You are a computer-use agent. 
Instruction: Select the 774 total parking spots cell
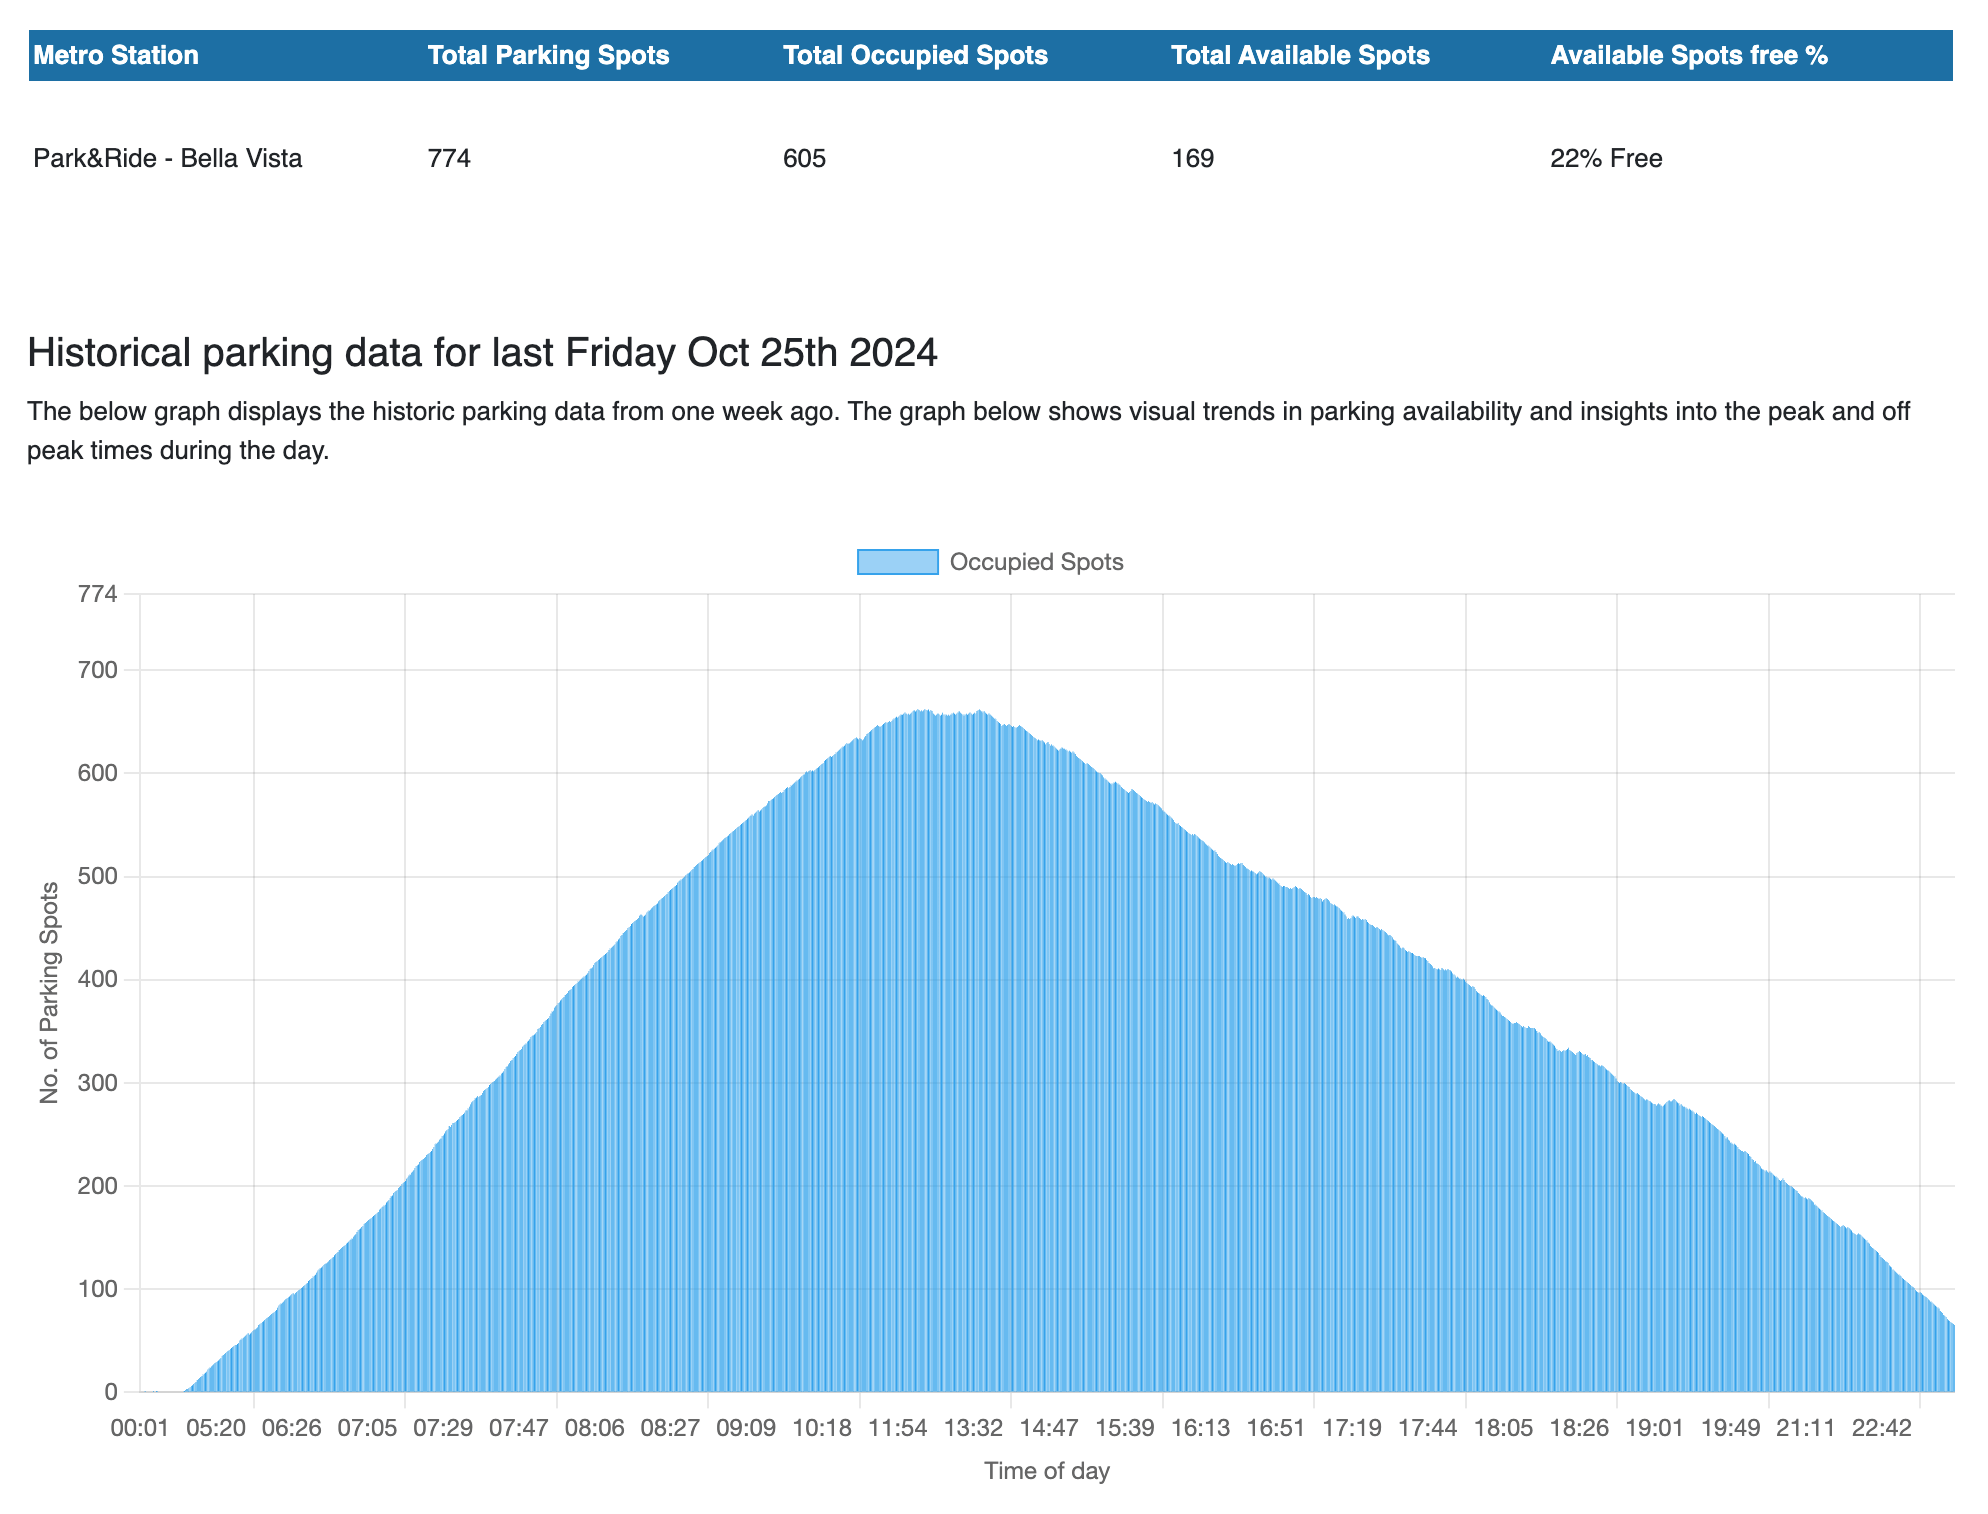pyautogui.click(x=449, y=158)
